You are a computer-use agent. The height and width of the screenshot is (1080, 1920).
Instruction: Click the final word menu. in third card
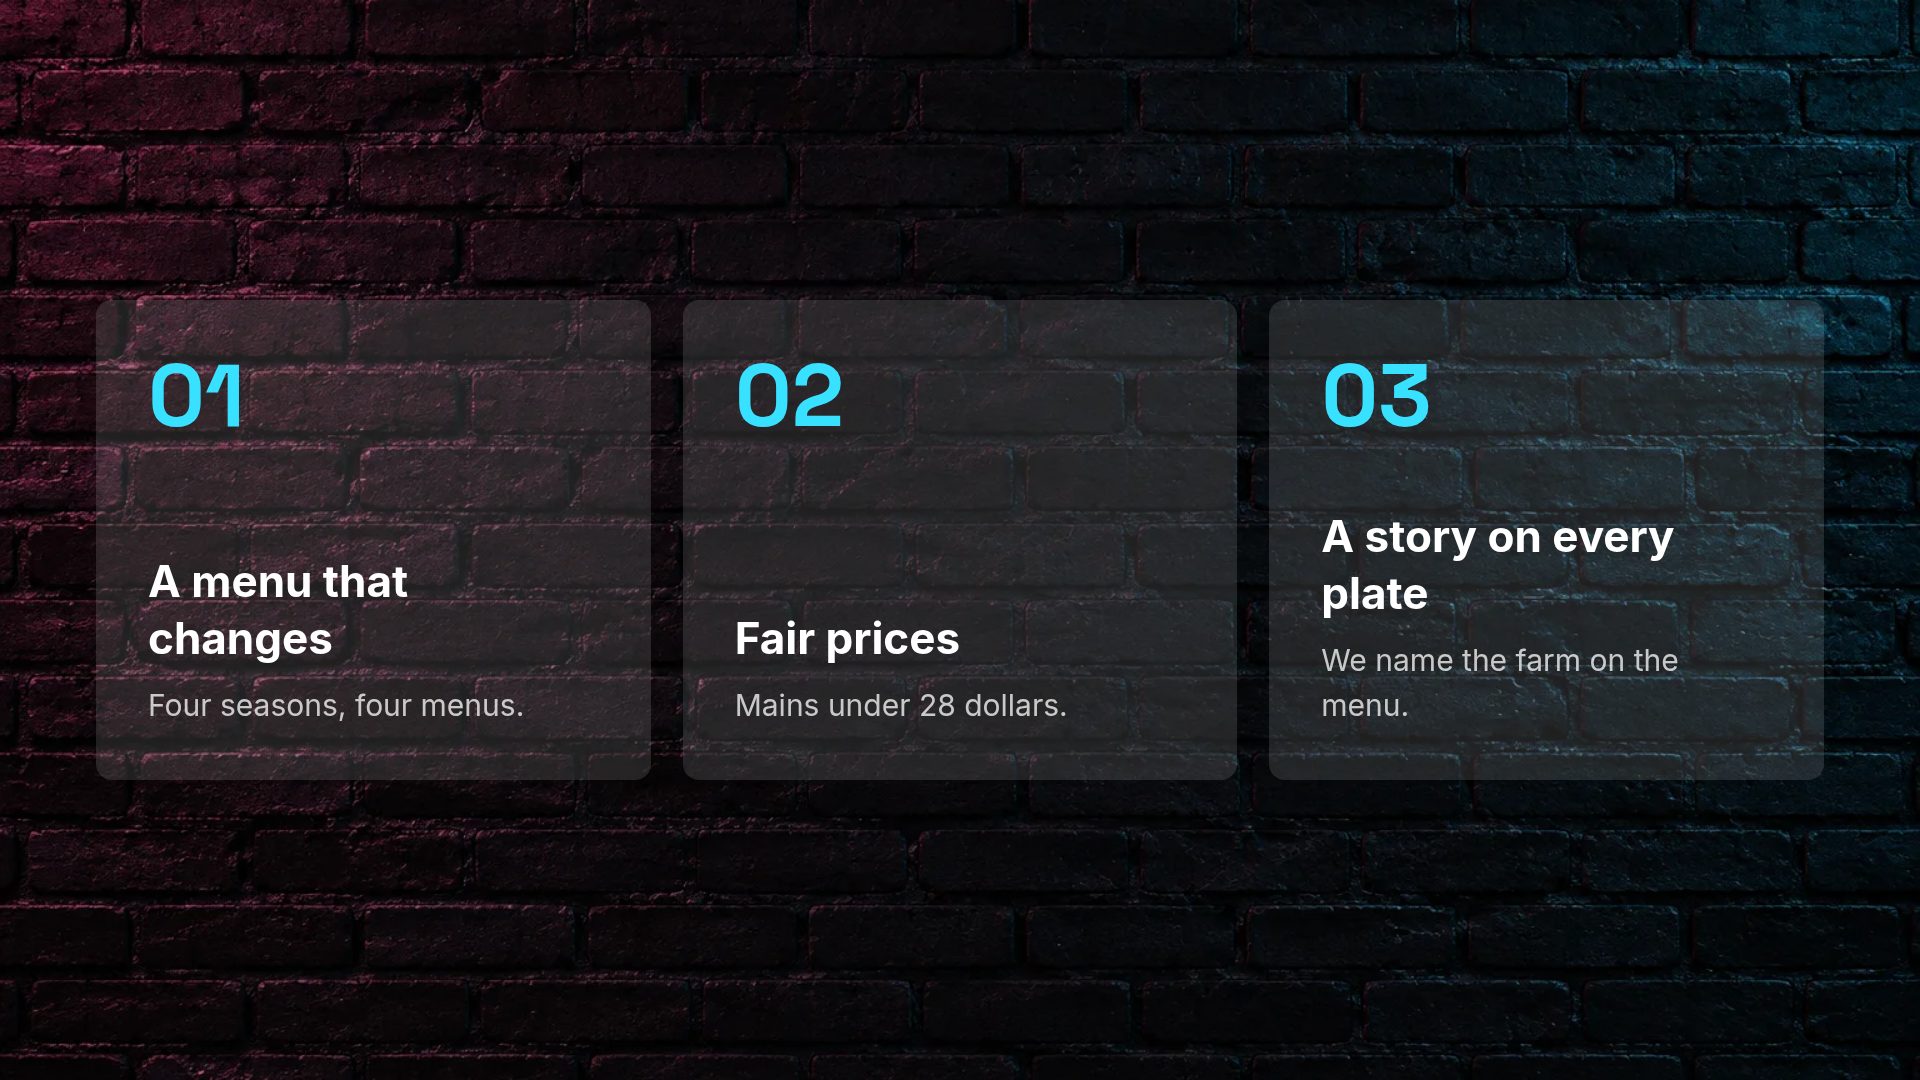point(1365,706)
